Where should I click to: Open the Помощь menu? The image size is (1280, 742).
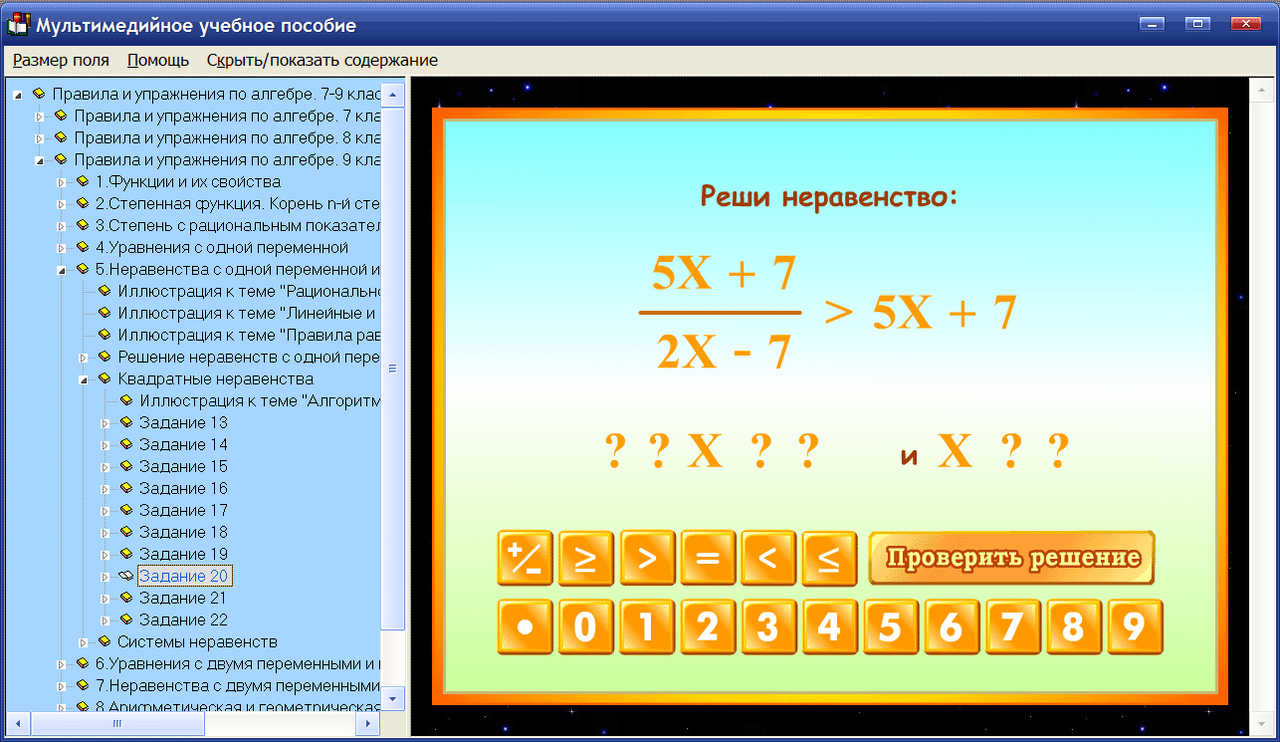point(157,60)
